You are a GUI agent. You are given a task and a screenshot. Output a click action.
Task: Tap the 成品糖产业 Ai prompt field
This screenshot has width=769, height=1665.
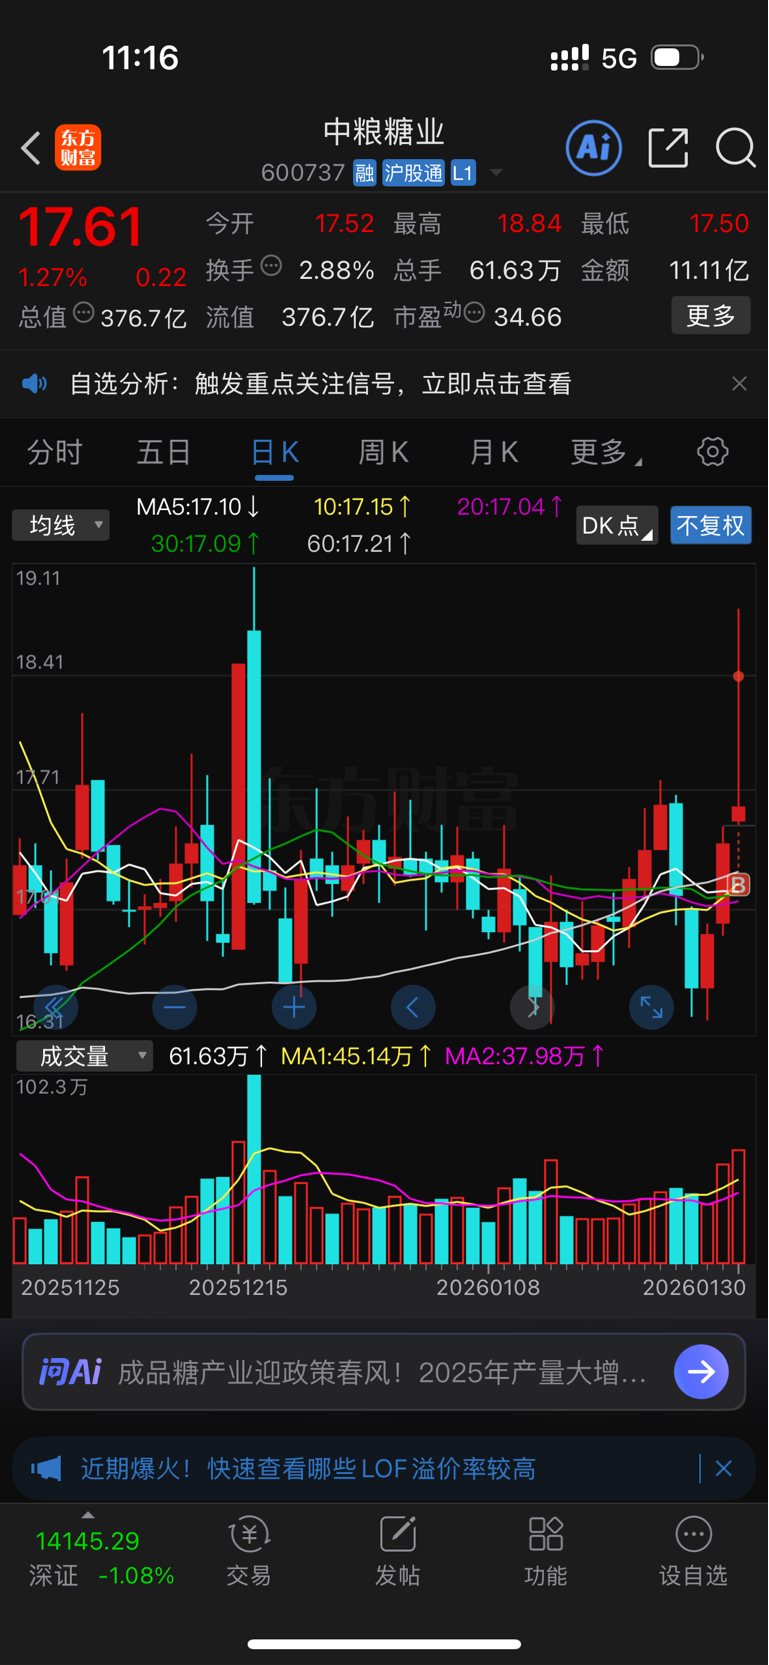pyautogui.click(x=383, y=1372)
